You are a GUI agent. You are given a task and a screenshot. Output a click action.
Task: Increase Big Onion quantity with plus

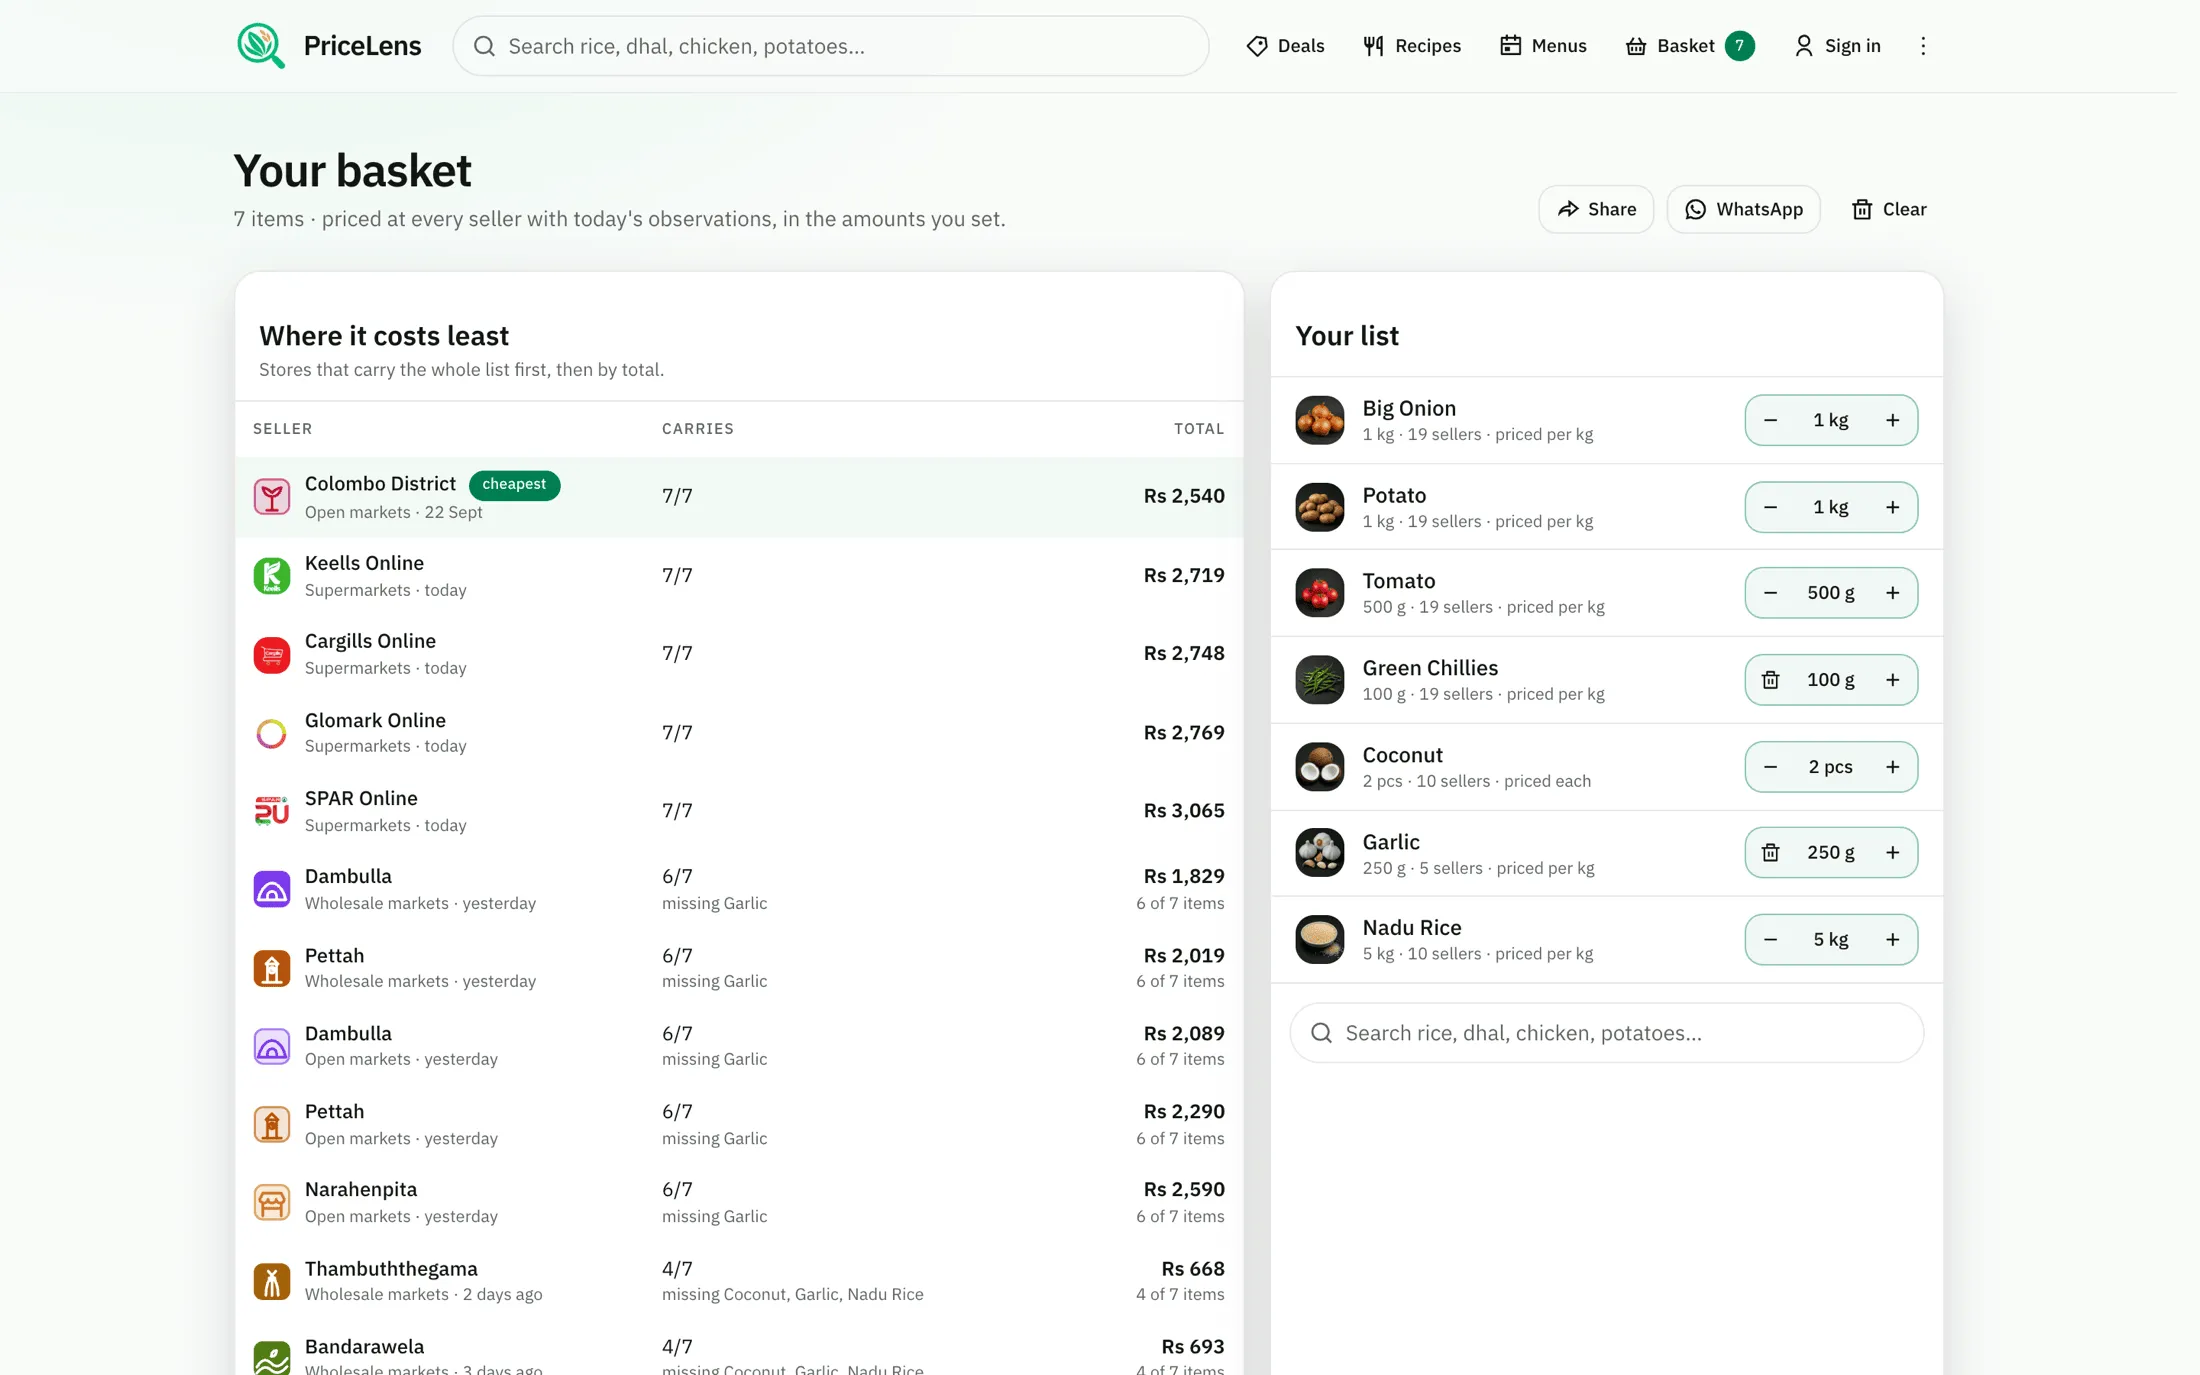click(1892, 420)
